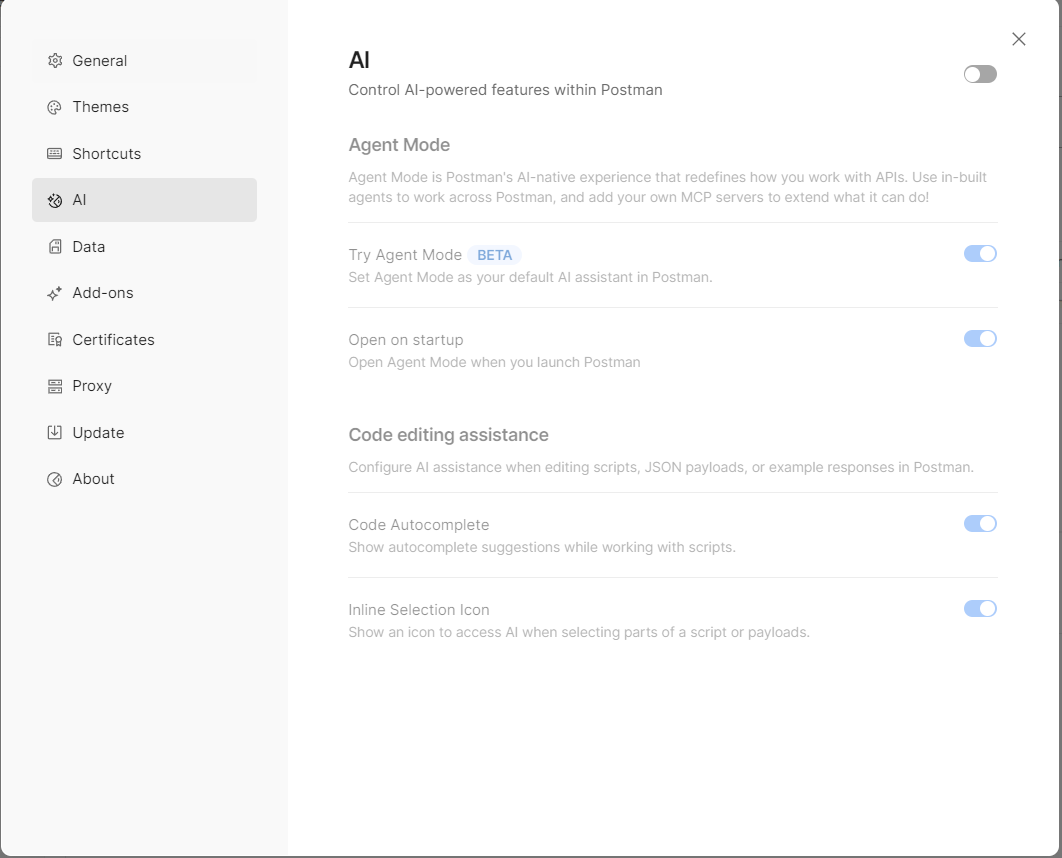Toggle the Code Autocomplete switch
The height and width of the screenshot is (858, 1062).
[x=980, y=523]
